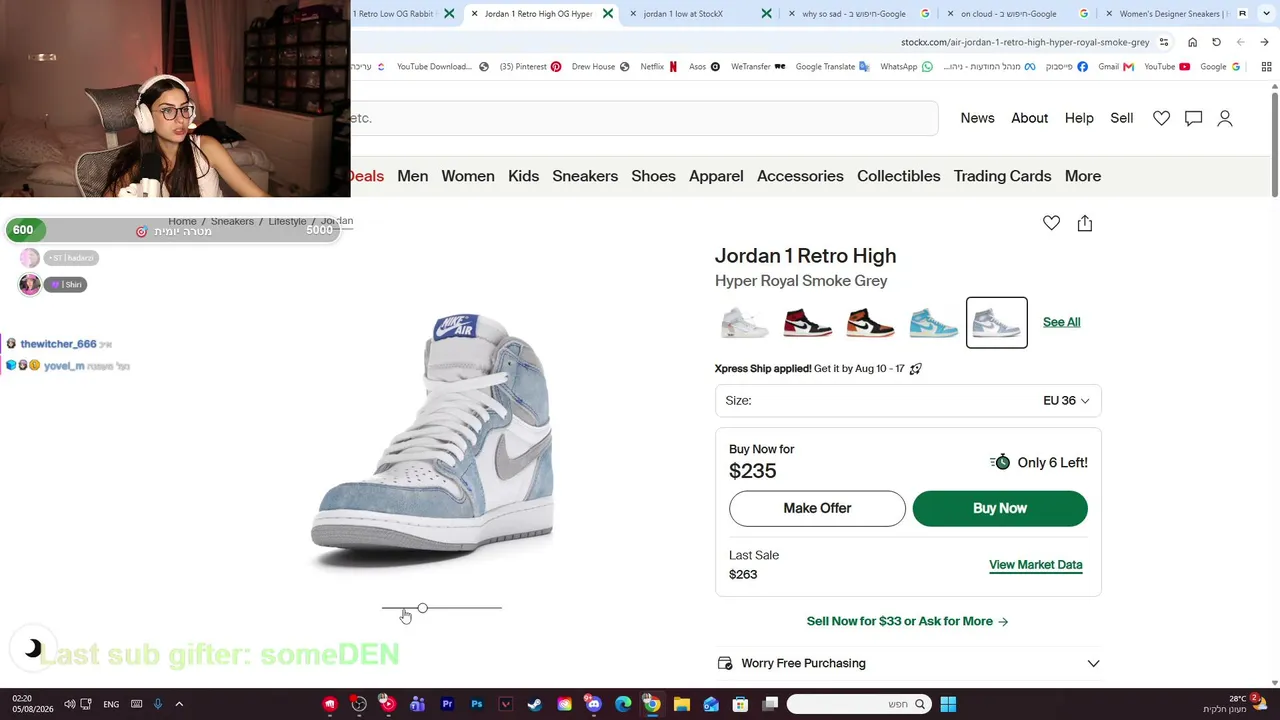The height and width of the screenshot is (720, 1280).
Task: Open the Women category menu
Action: click(468, 176)
